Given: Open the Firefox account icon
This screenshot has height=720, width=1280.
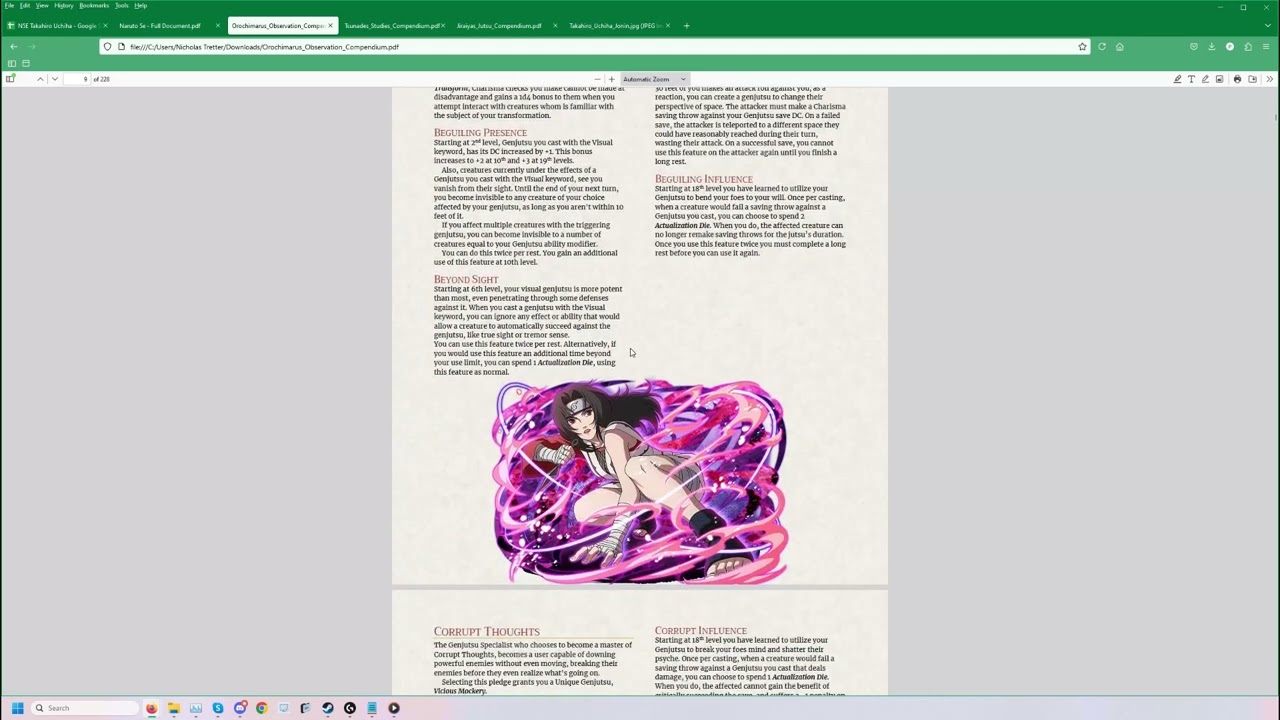Looking at the screenshot, I should (x=1230, y=46).
